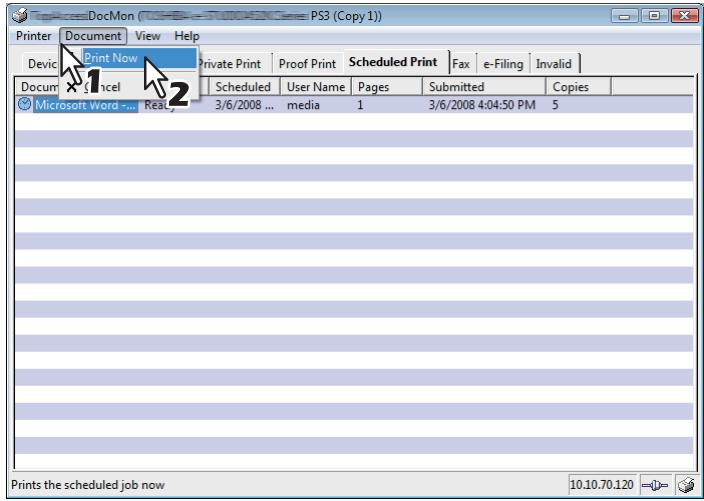
Task: Sort by Copies column header
Action: click(578, 87)
